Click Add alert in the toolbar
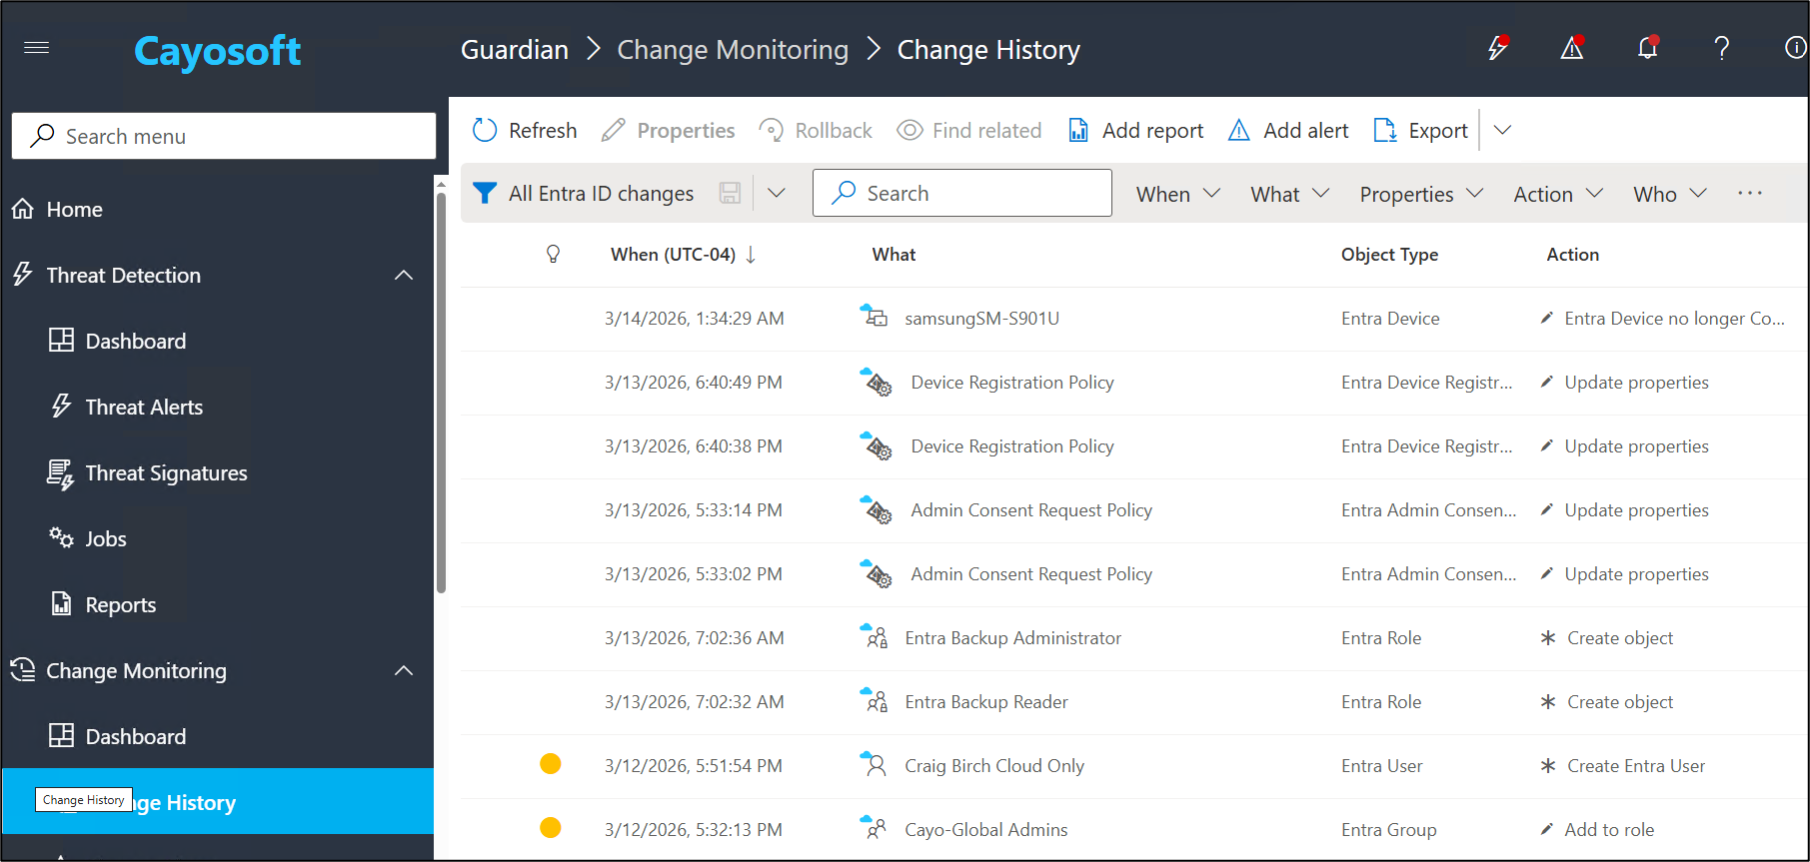The width and height of the screenshot is (1810, 862). (x=1288, y=131)
